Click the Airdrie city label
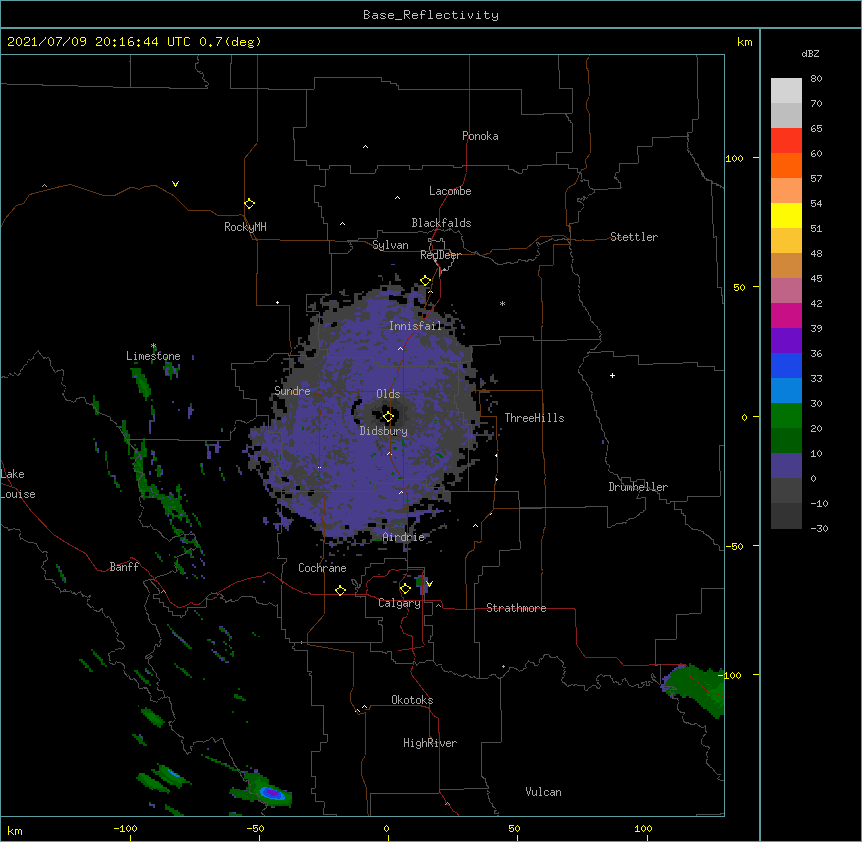Screen dimensions: 862x842 pos(404,537)
